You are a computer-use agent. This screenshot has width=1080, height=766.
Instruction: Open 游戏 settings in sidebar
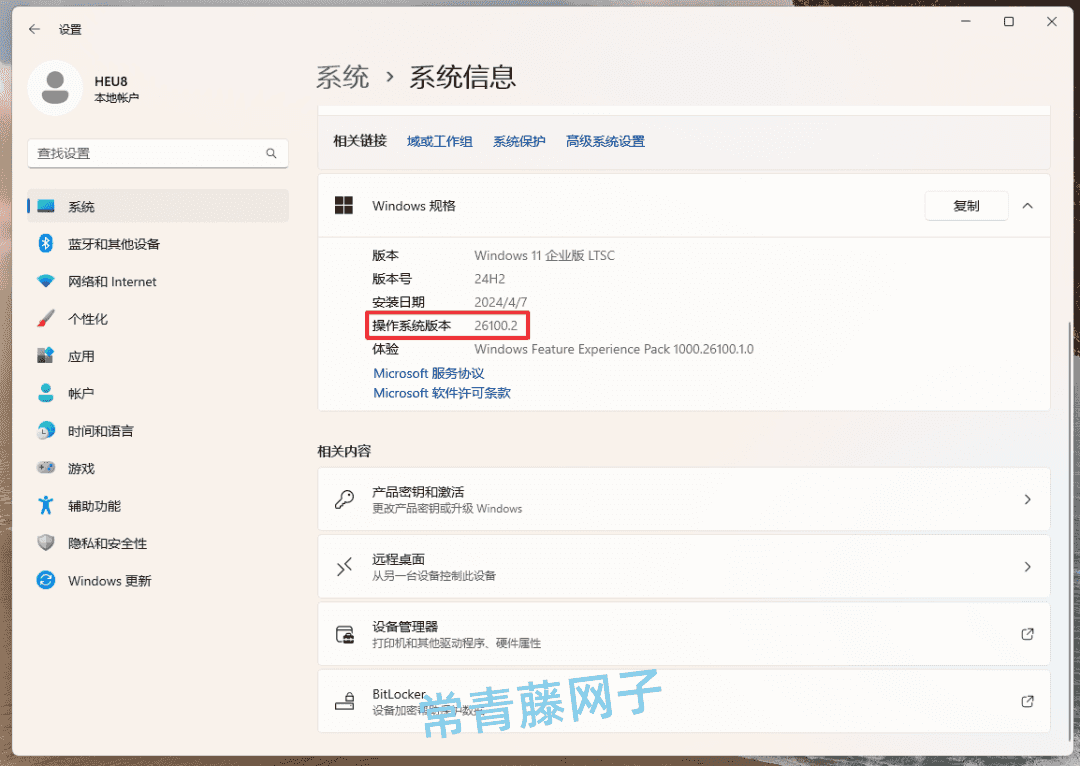[x=158, y=468]
